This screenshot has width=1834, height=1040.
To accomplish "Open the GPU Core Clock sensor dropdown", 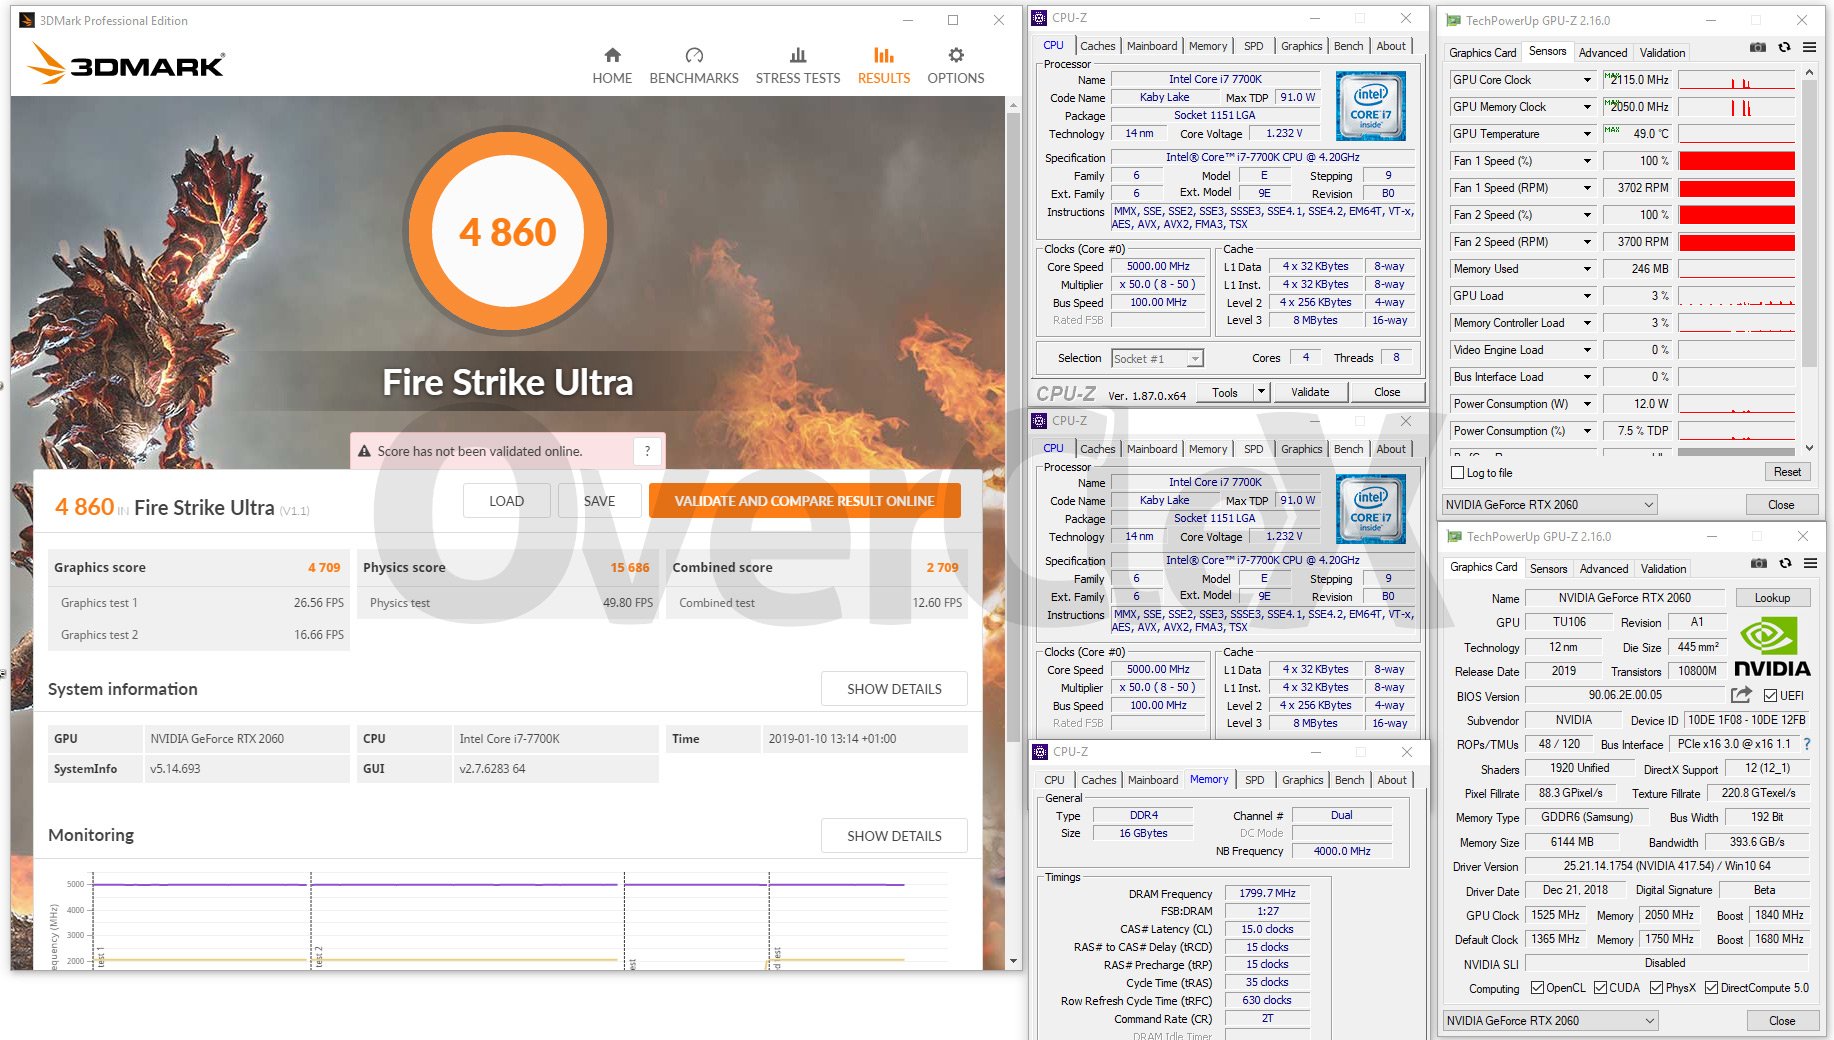I will pyautogui.click(x=1586, y=80).
